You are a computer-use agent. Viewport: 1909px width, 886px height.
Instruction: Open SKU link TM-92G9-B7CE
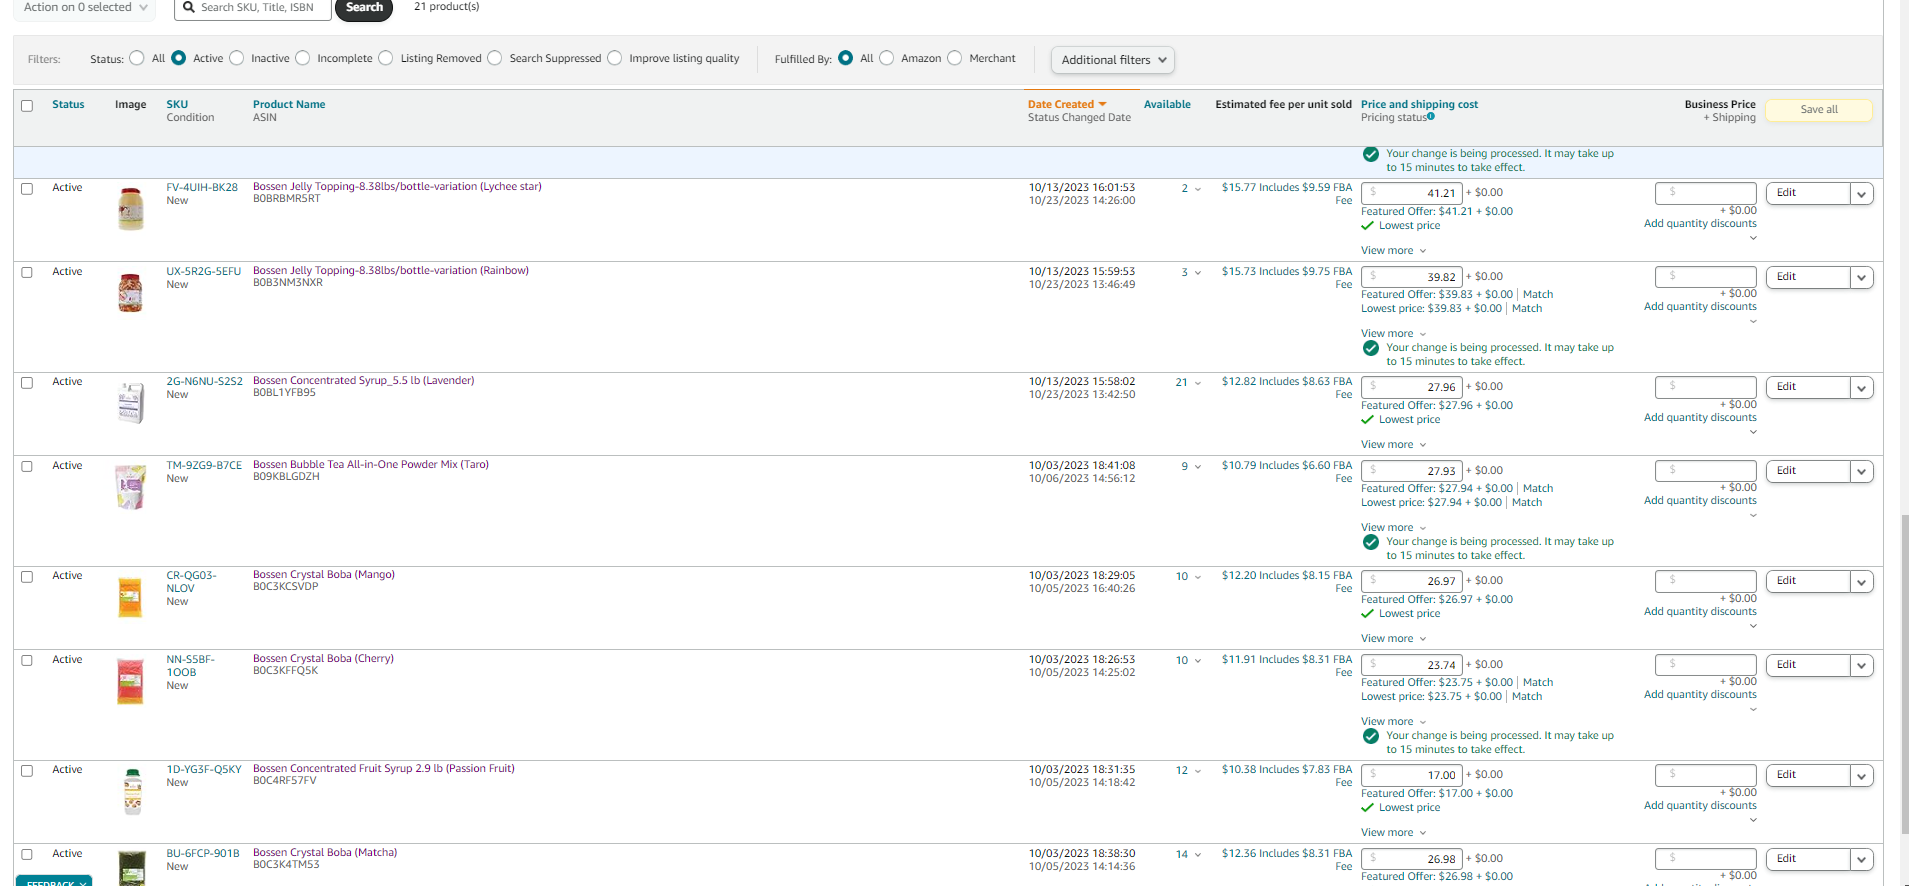(204, 465)
